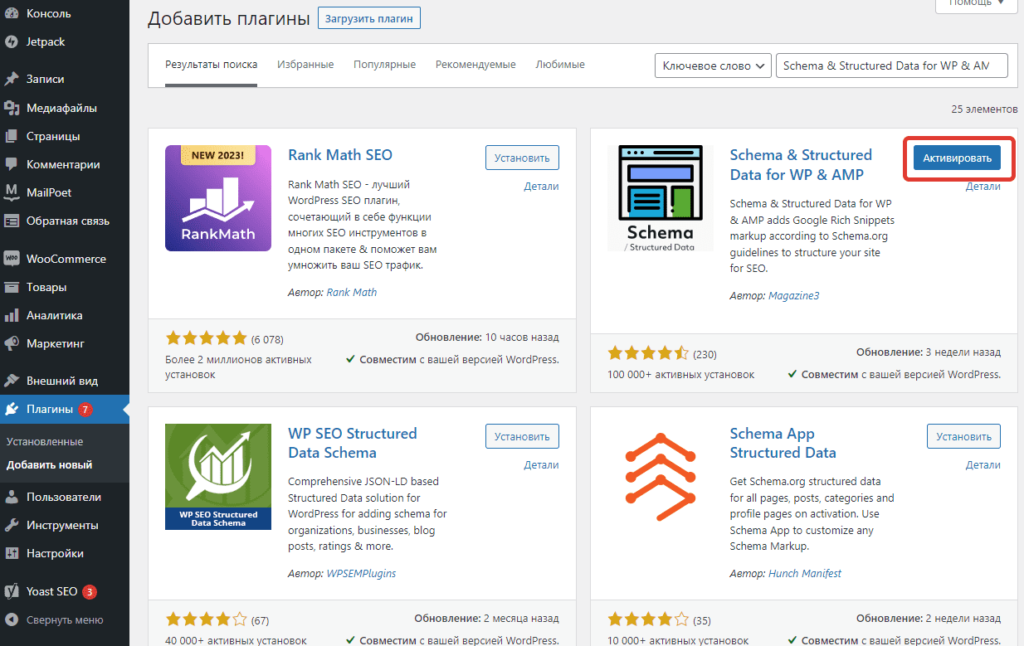Viewport: 1024px width, 646px height.
Task: Click WP SEO Structured Data Schema title
Action: 353,443
